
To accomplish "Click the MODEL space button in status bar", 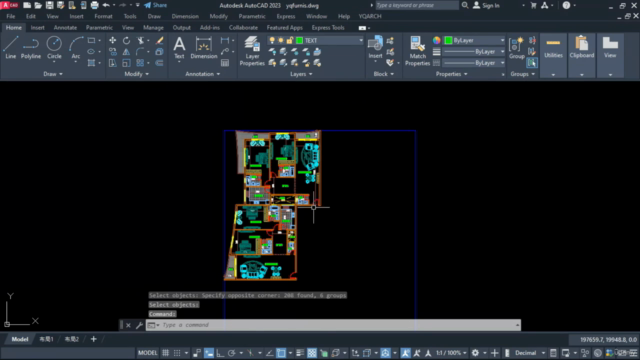I will 147,353.
